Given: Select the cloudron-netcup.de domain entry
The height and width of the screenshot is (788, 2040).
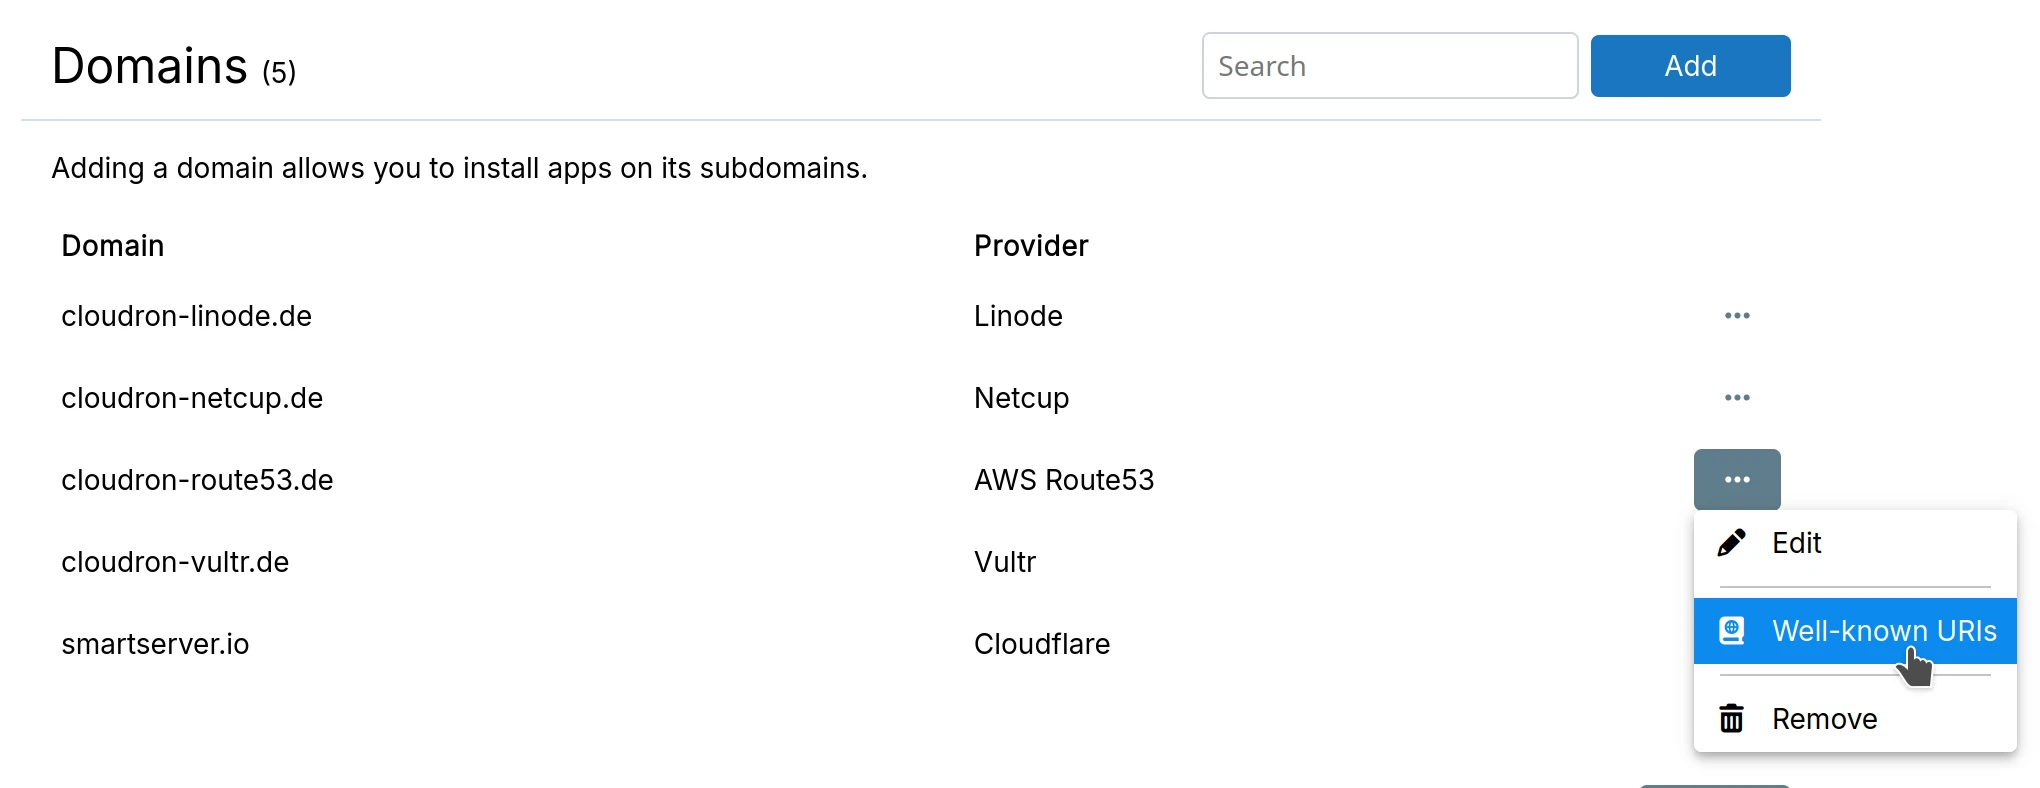Looking at the screenshot, I should [192, 398].
